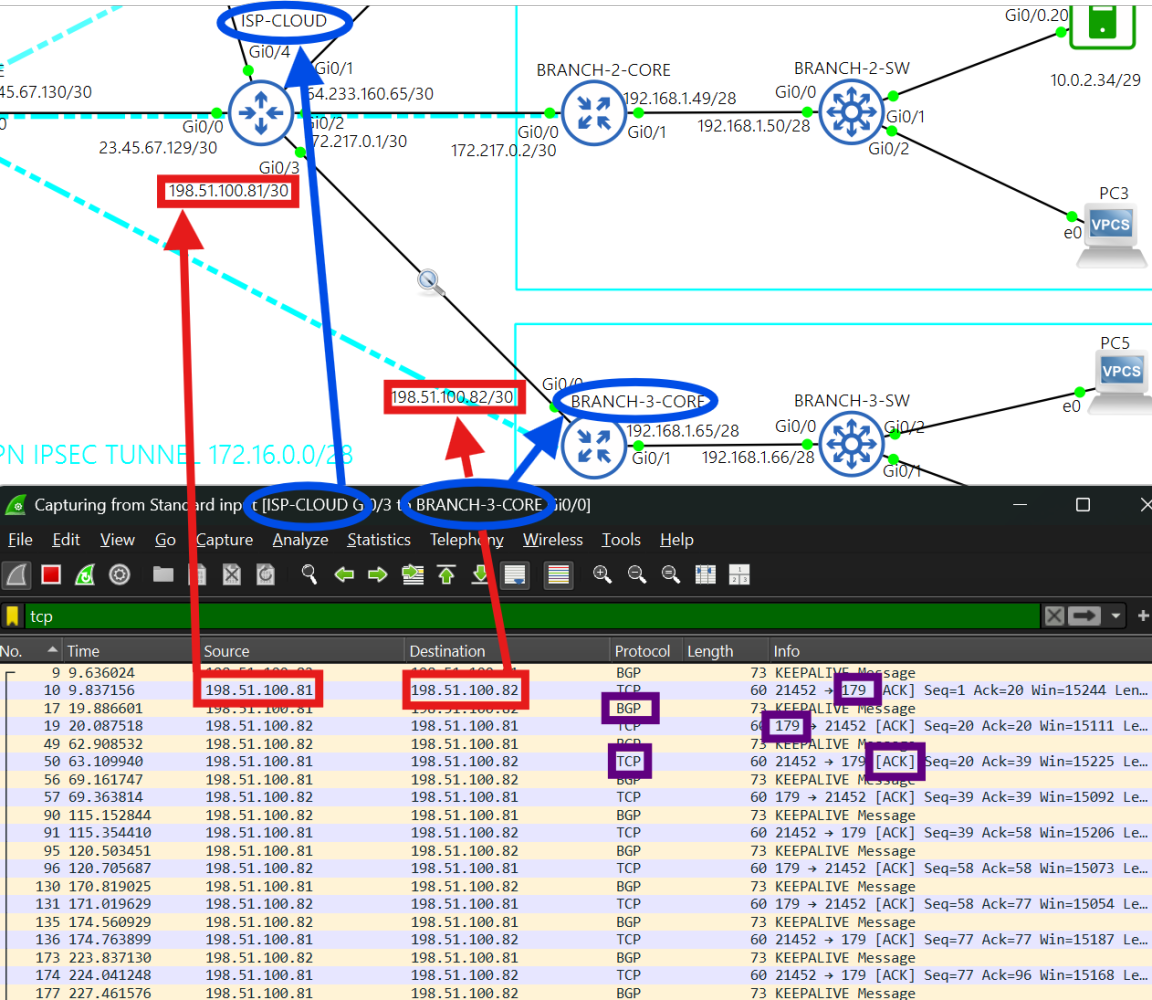Click the ISP-CLOUD router icon in topology
The height and width of the screenshot is (1000, 1152).
click(260, 113)
